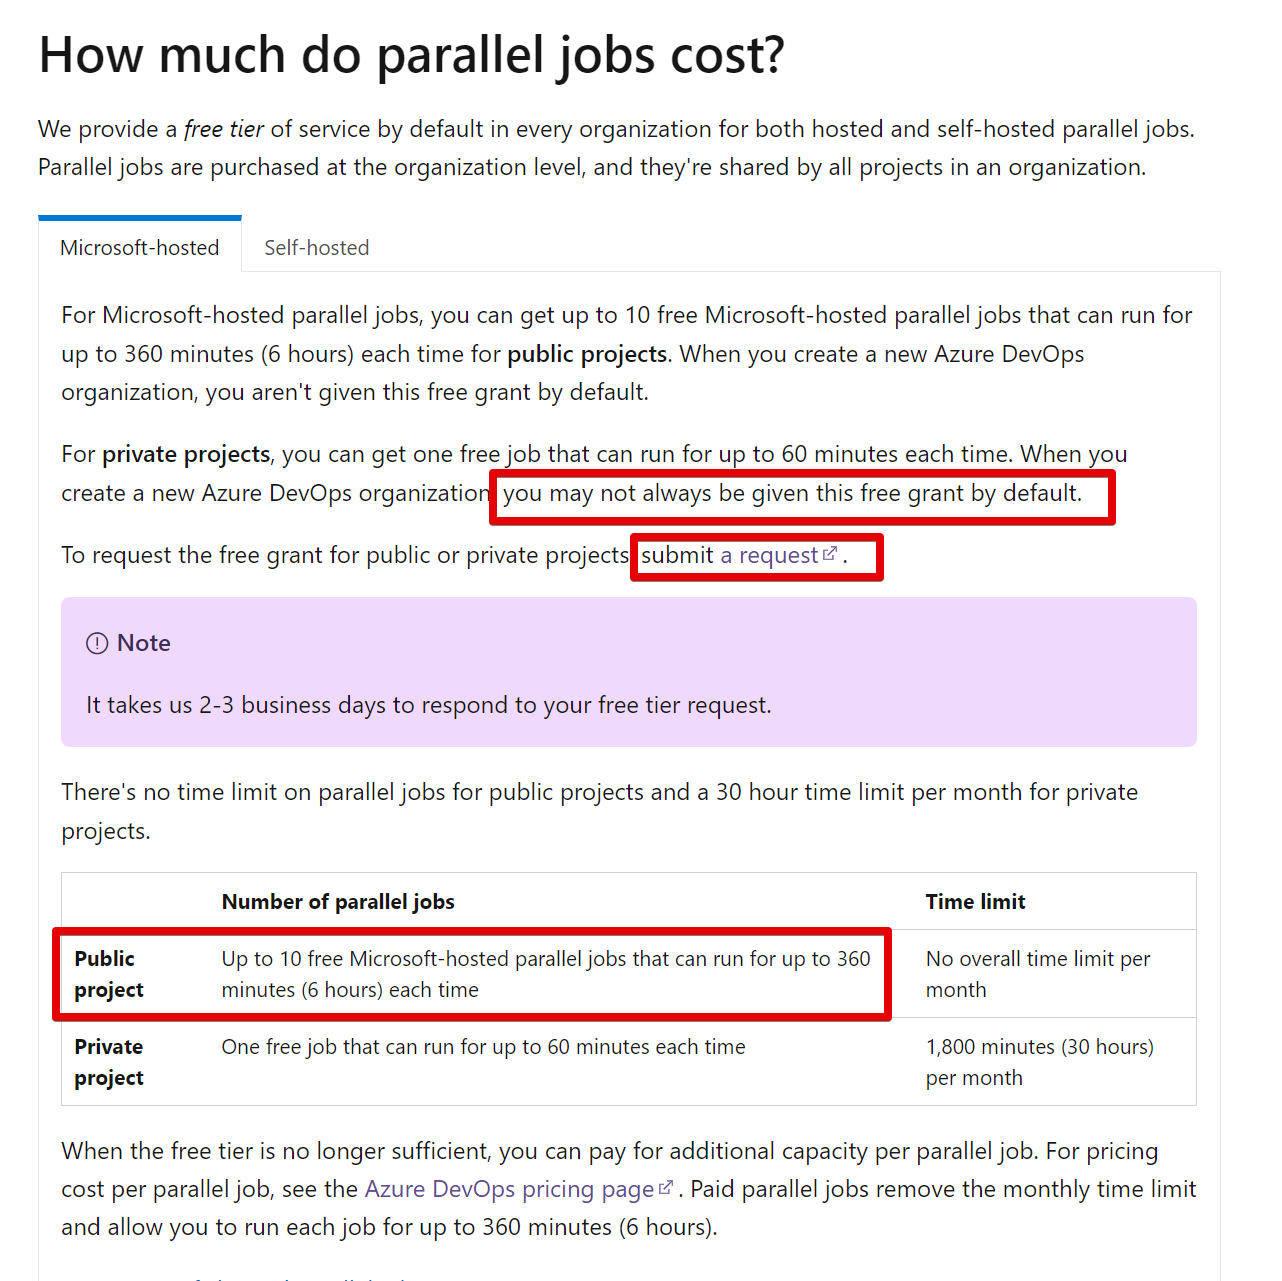The height and width of the screenshot is (1281, 1282).
Task: Click the italic 'free tier' text
Action: pyautogui.click(x=224, y=129)
